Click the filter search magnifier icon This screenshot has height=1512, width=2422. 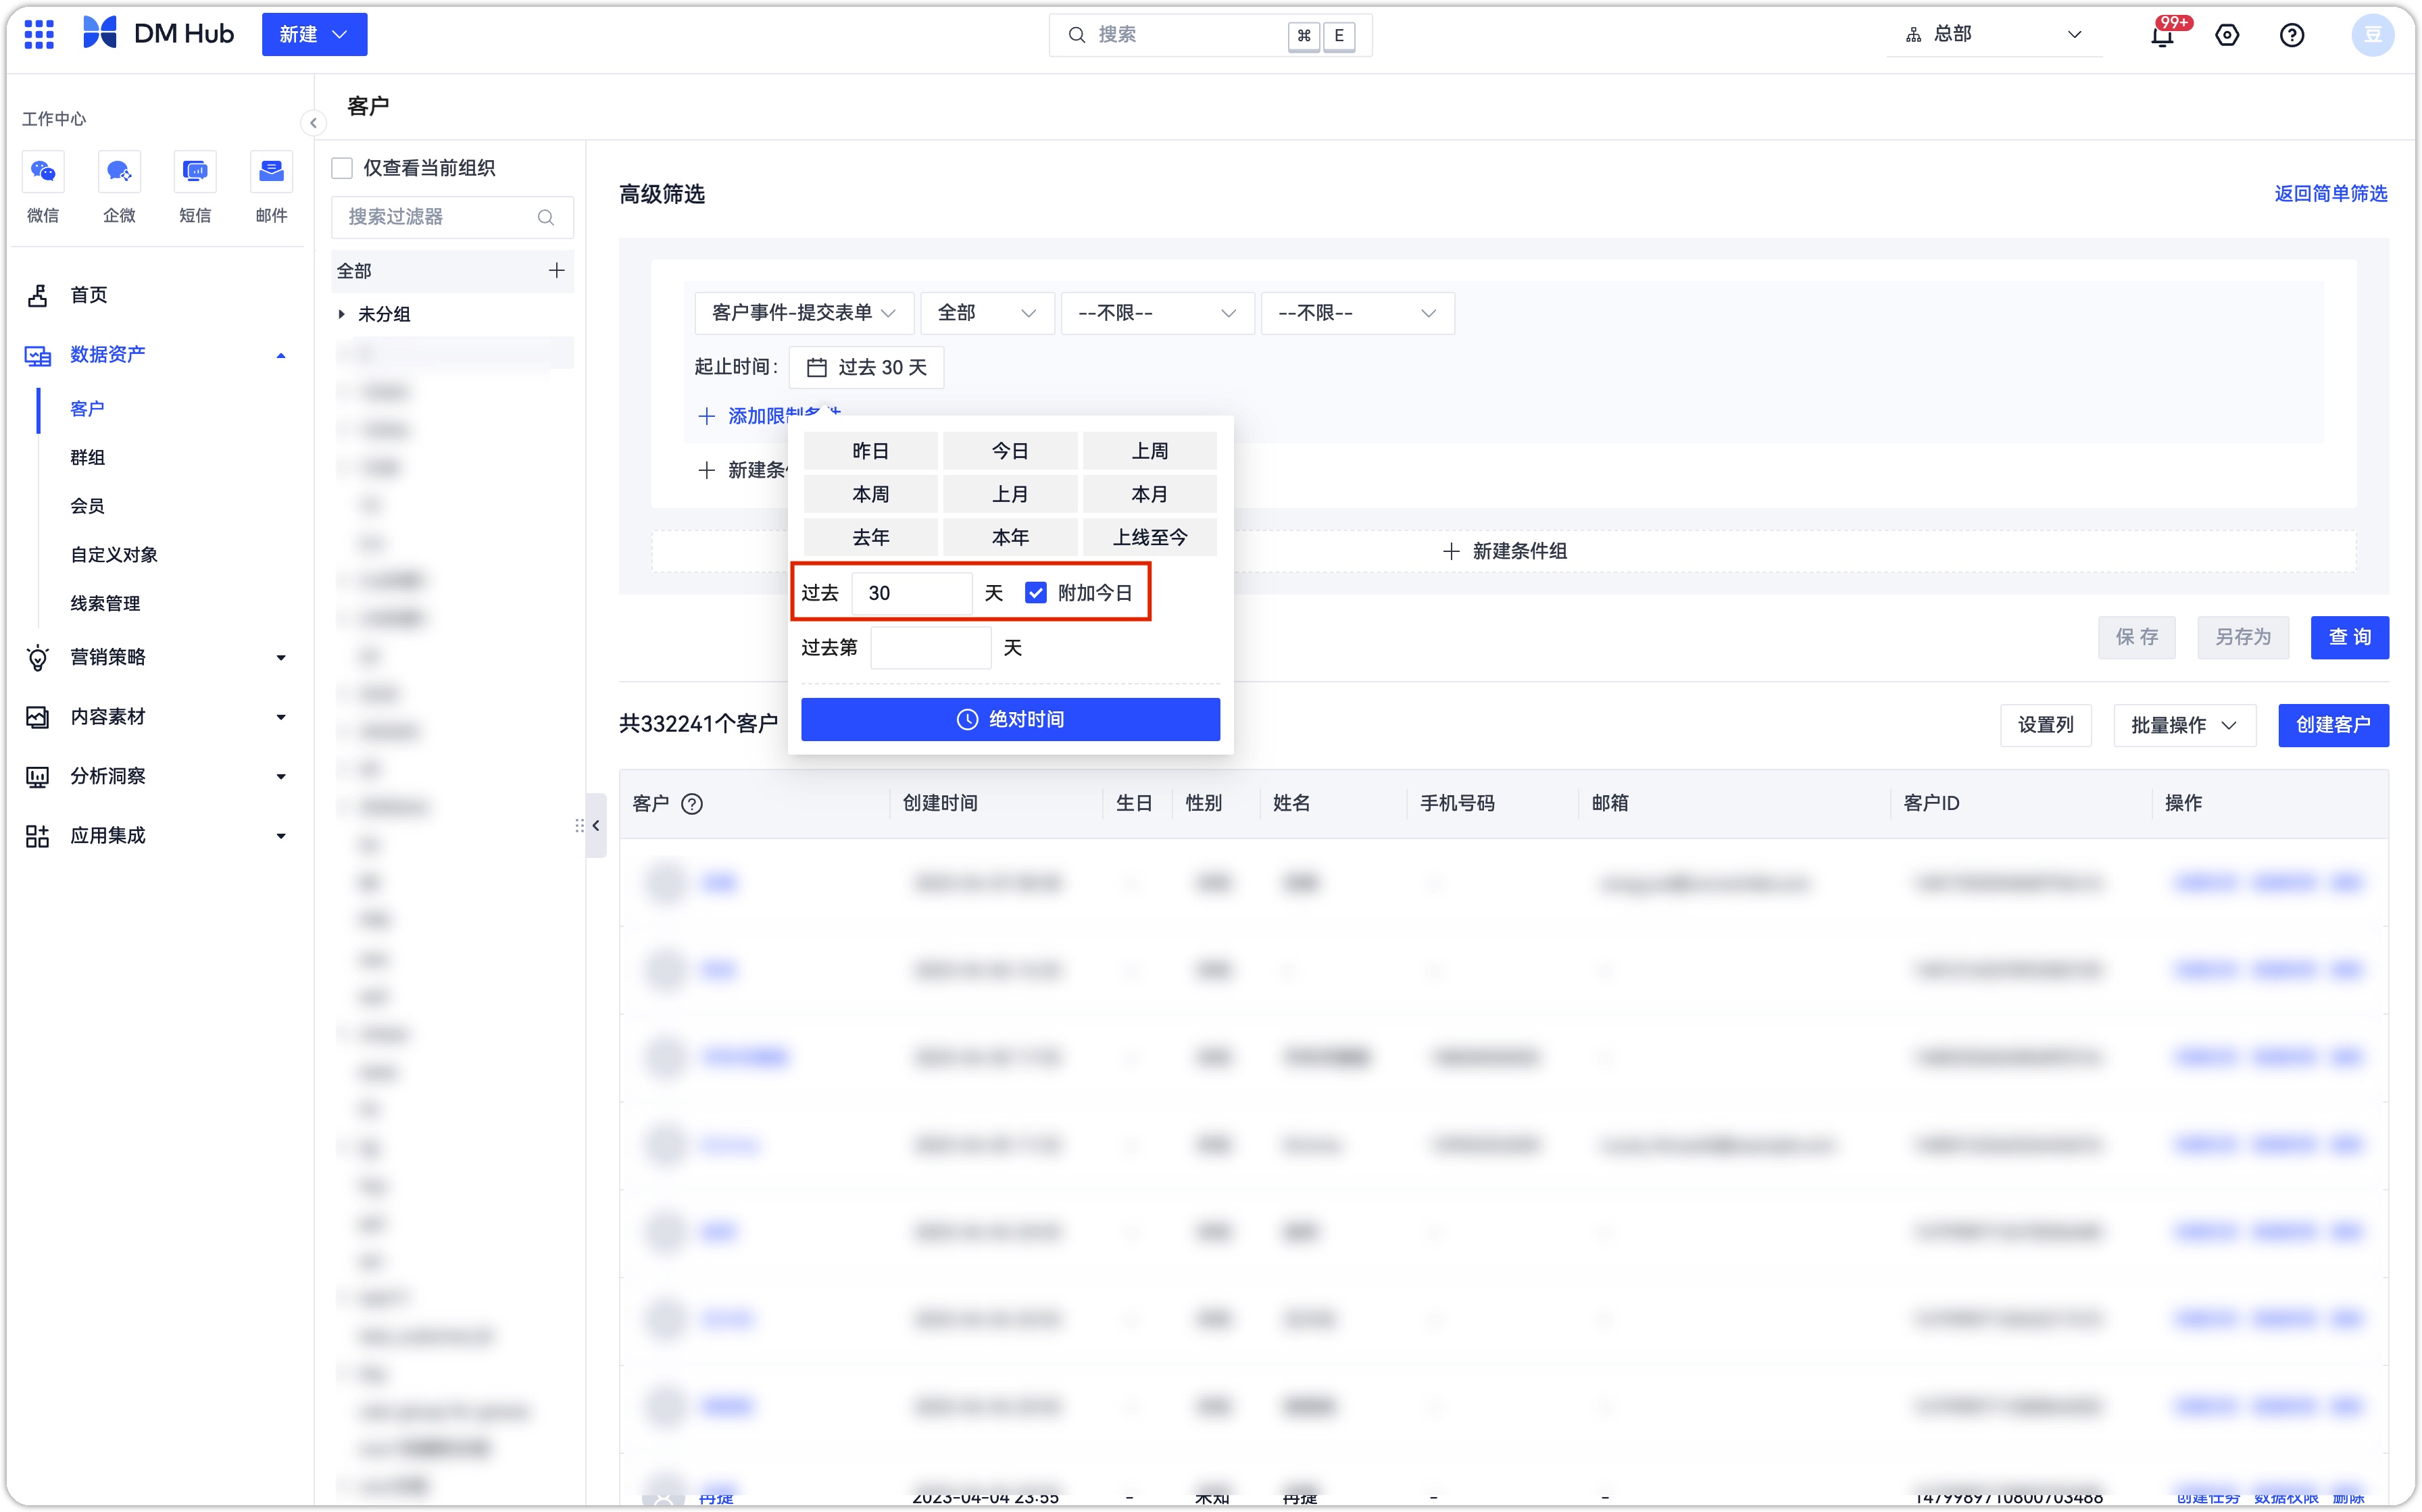546,217
